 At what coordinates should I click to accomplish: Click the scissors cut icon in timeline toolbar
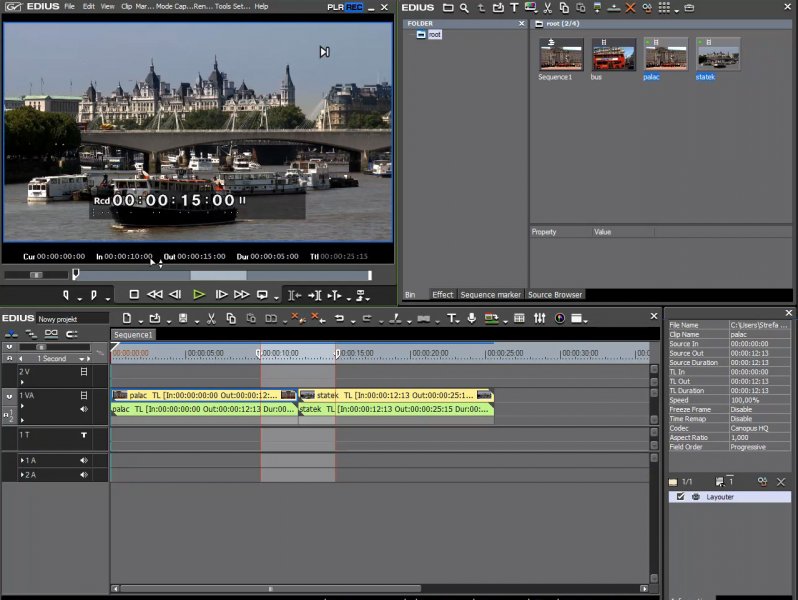point(211,318)
